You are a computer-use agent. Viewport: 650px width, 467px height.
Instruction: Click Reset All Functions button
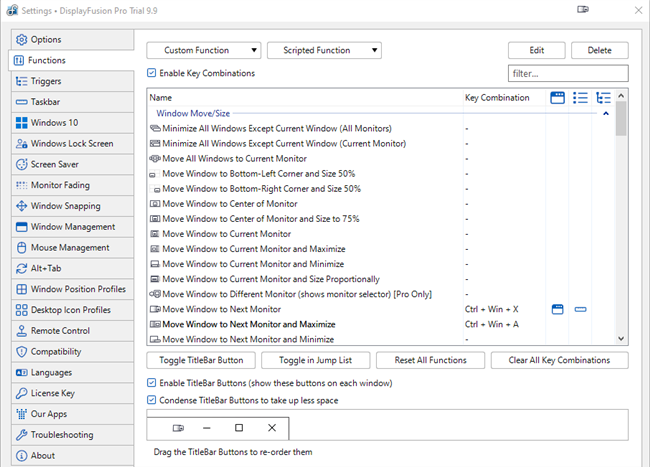(430, 360)
